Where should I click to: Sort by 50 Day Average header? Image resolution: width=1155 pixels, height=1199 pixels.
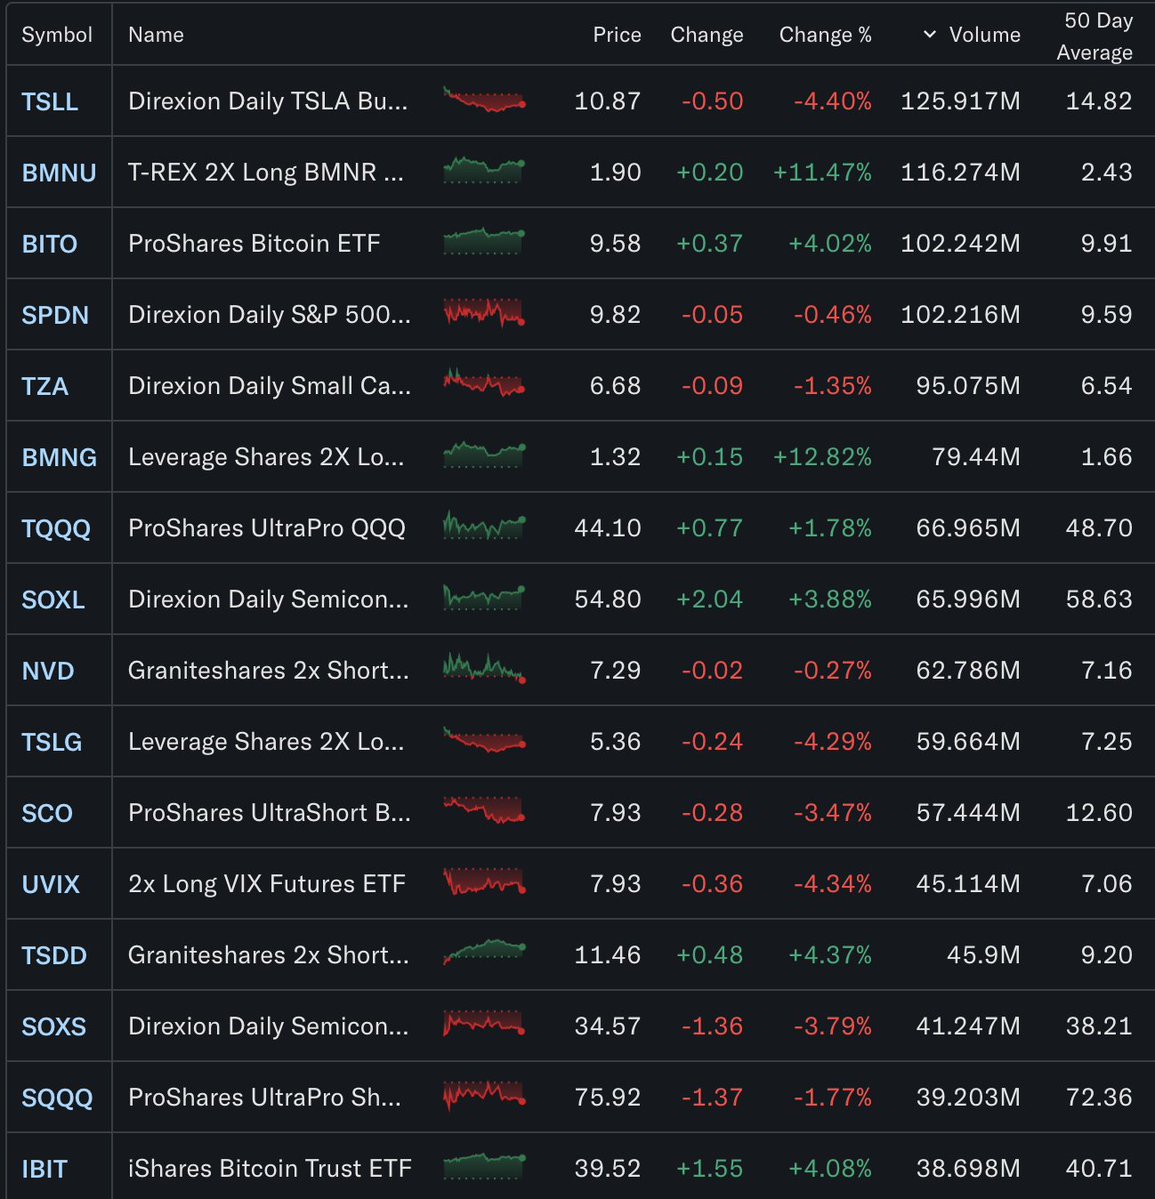(x=1095, y=36)
